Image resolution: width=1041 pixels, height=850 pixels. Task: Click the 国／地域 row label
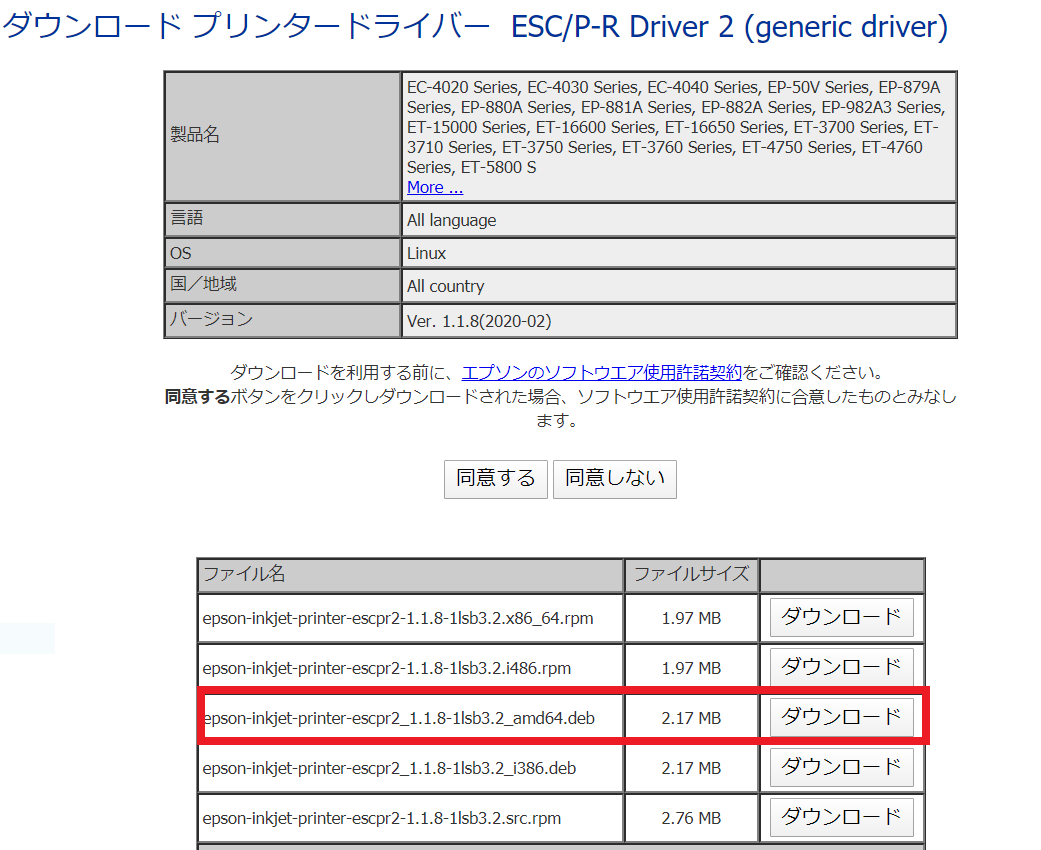[x=203, y=284]
